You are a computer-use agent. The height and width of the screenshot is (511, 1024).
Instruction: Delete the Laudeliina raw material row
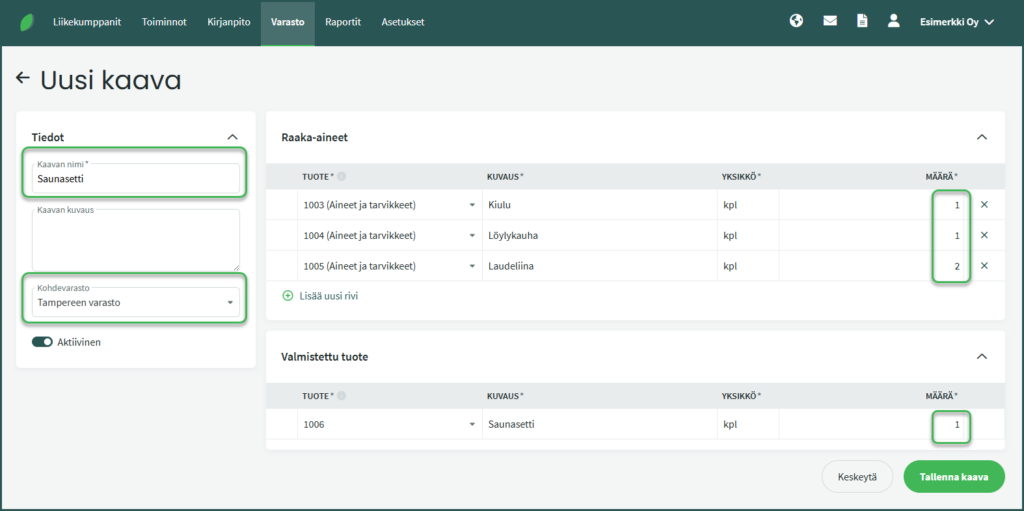(984, 266)
